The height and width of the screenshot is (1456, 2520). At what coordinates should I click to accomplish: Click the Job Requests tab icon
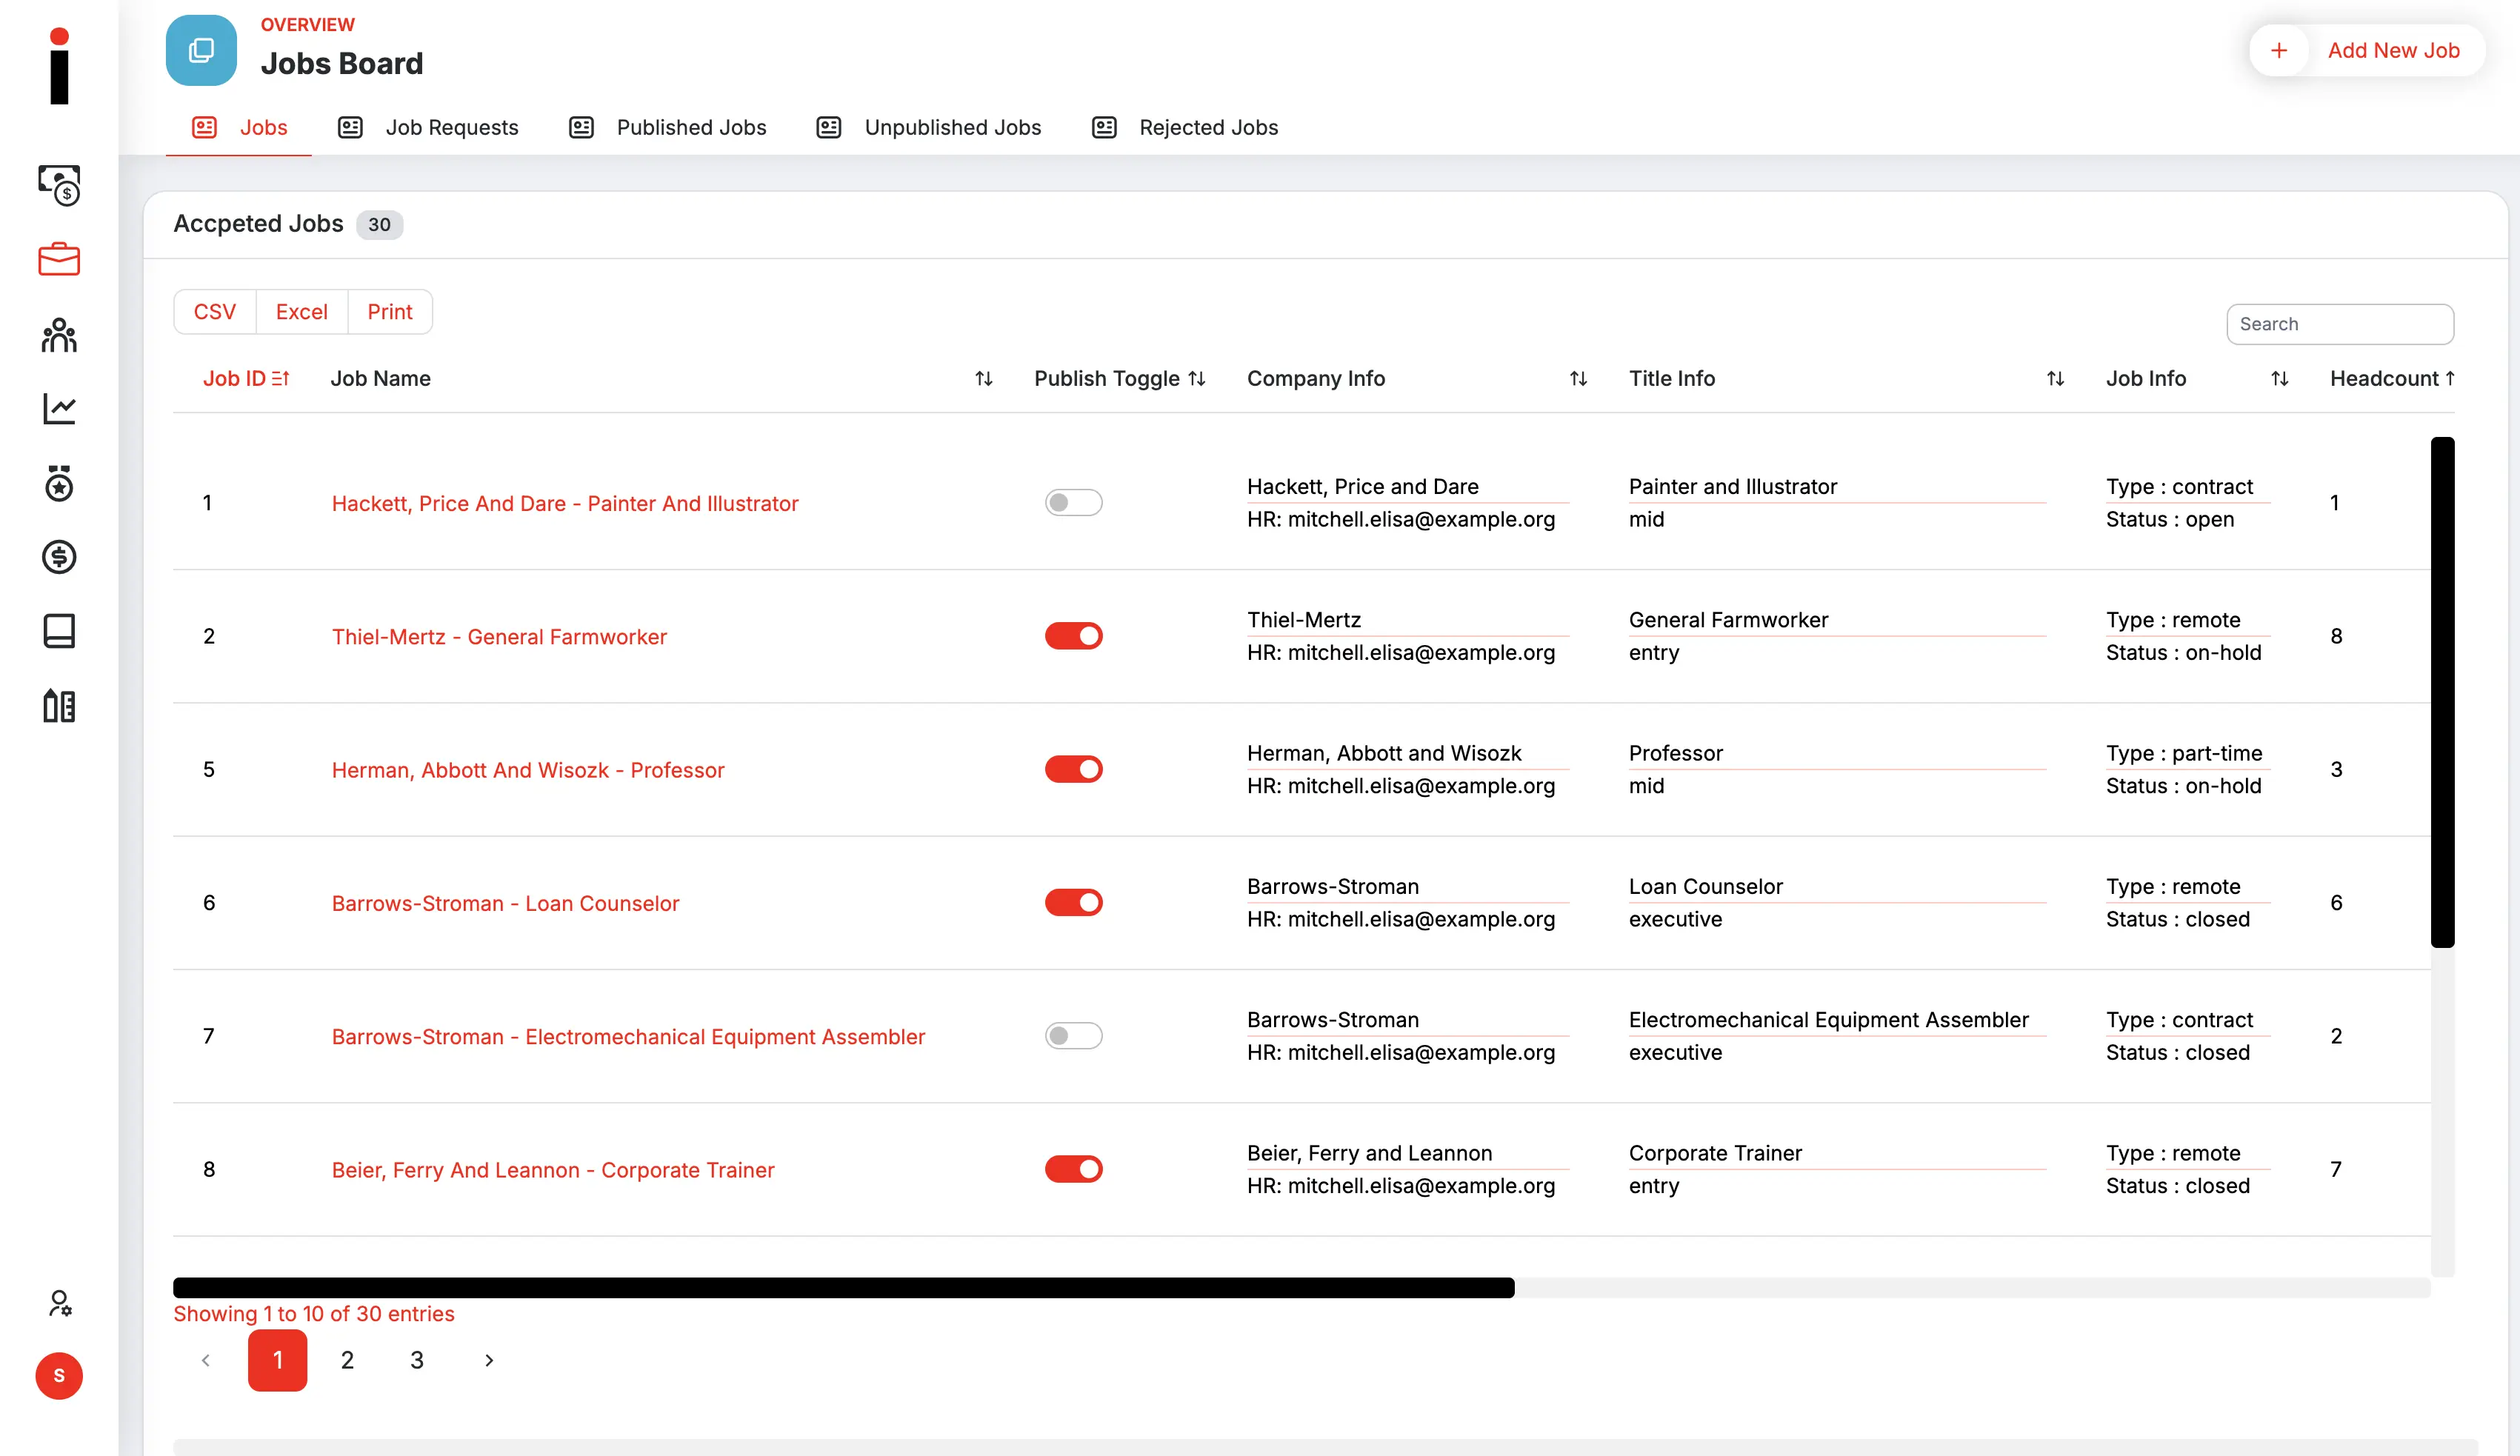click(x=350, y=127)
